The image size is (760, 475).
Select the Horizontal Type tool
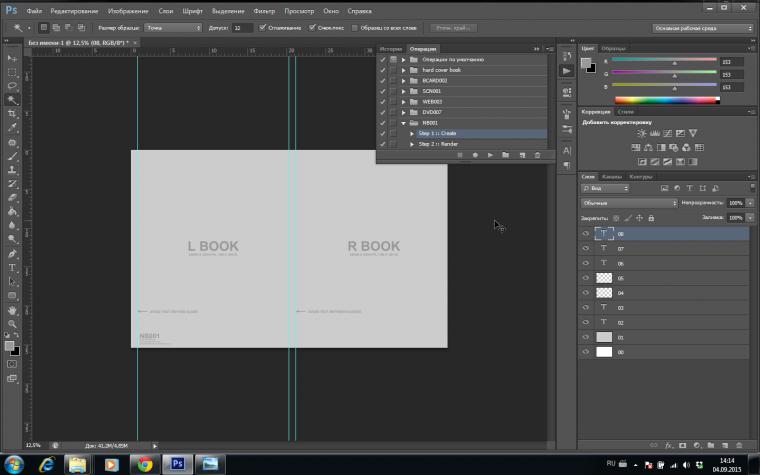pyautogui.click(x=12, y=268)
